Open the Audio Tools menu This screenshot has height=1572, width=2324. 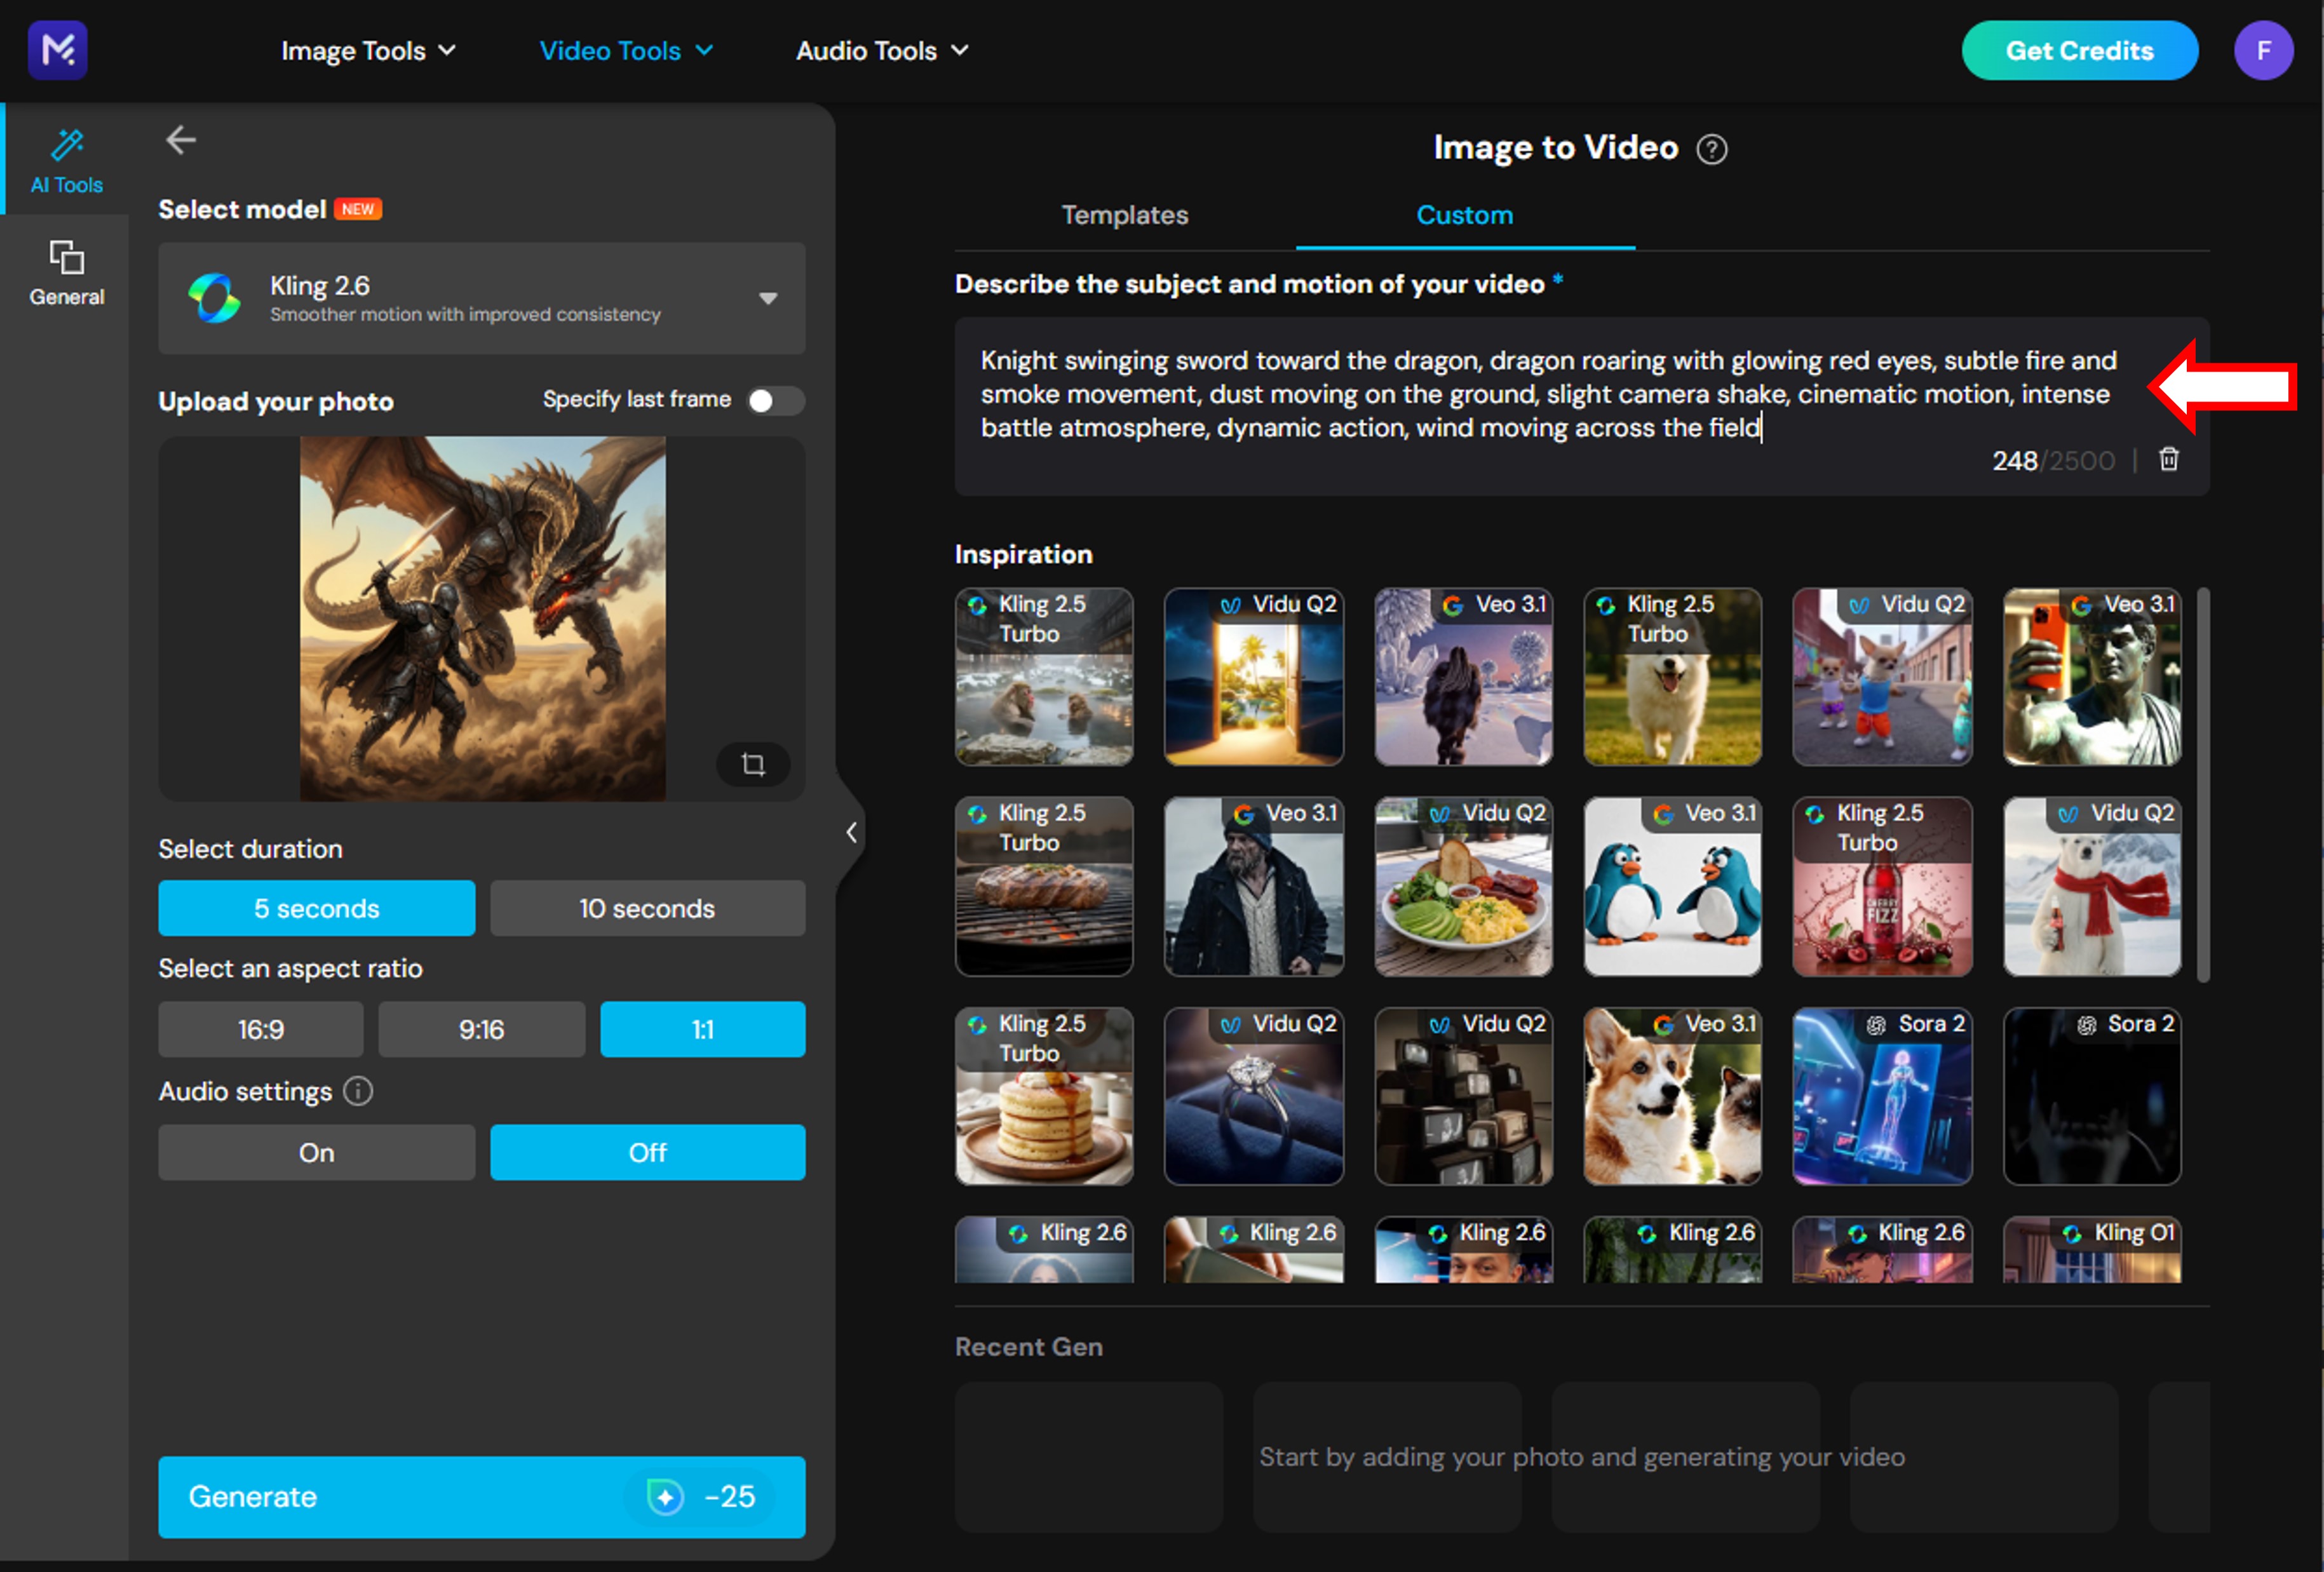click(881, 51)
